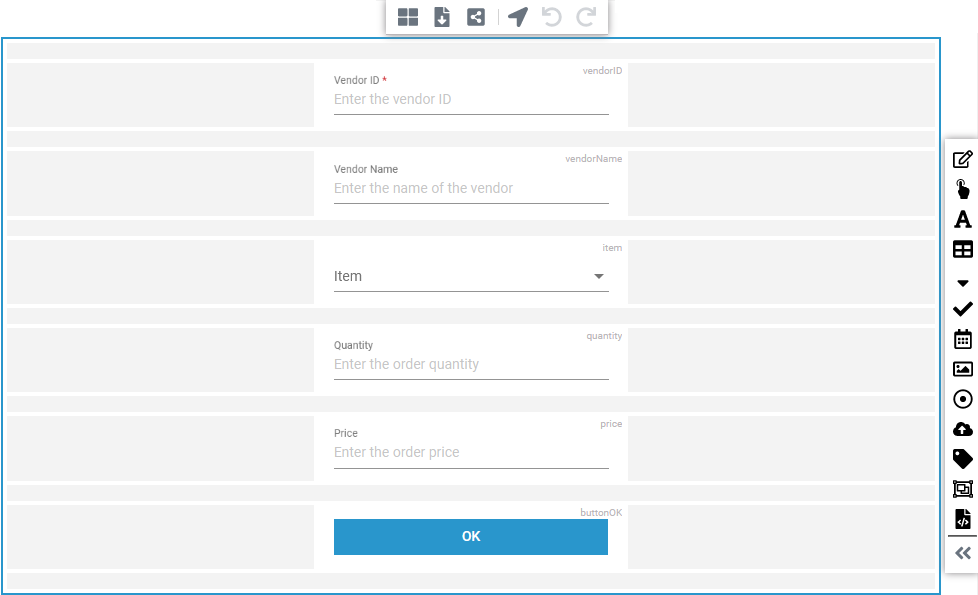Select the text input component tool
978x595 pixels.
pyautogui.click(x=962, y=158)
